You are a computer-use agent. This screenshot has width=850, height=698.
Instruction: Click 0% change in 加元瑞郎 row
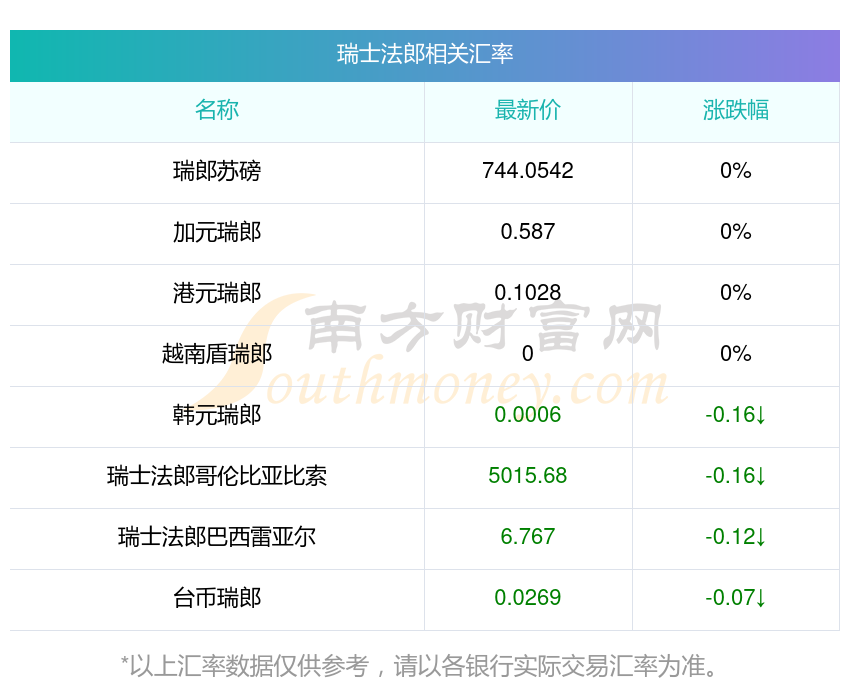click(x=736, y=232)
